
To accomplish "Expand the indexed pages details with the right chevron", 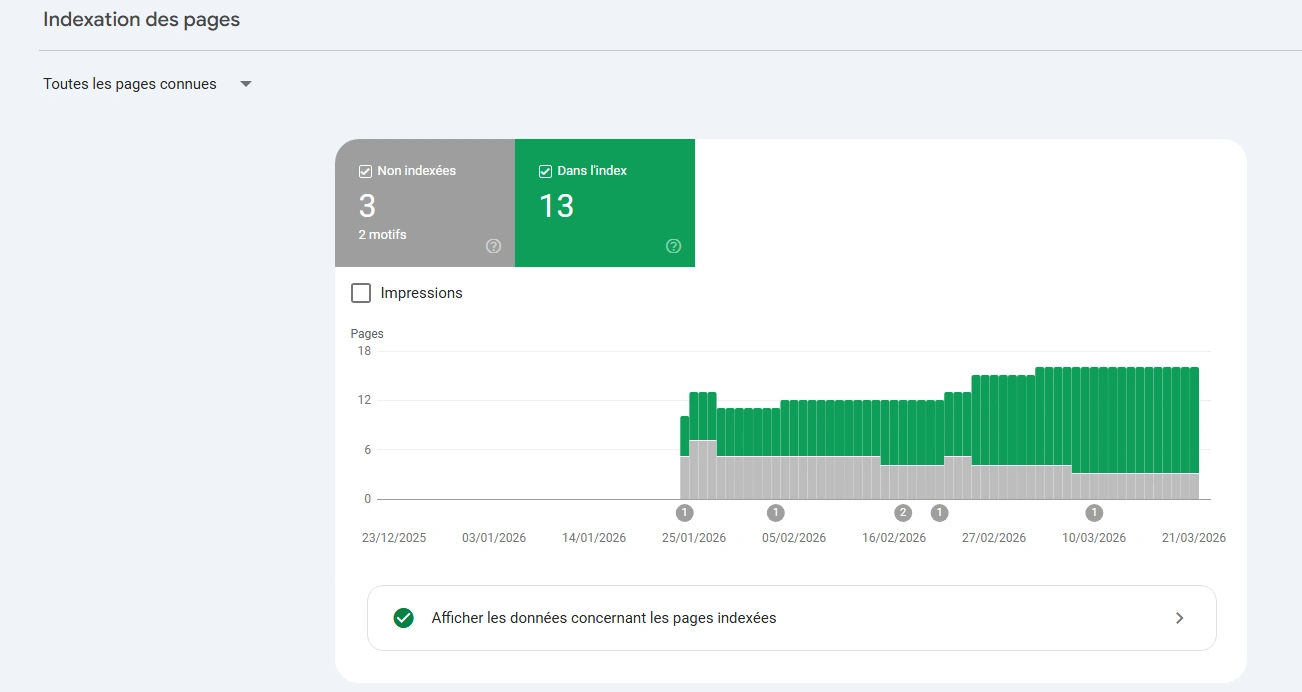I will pos(1179,618).
